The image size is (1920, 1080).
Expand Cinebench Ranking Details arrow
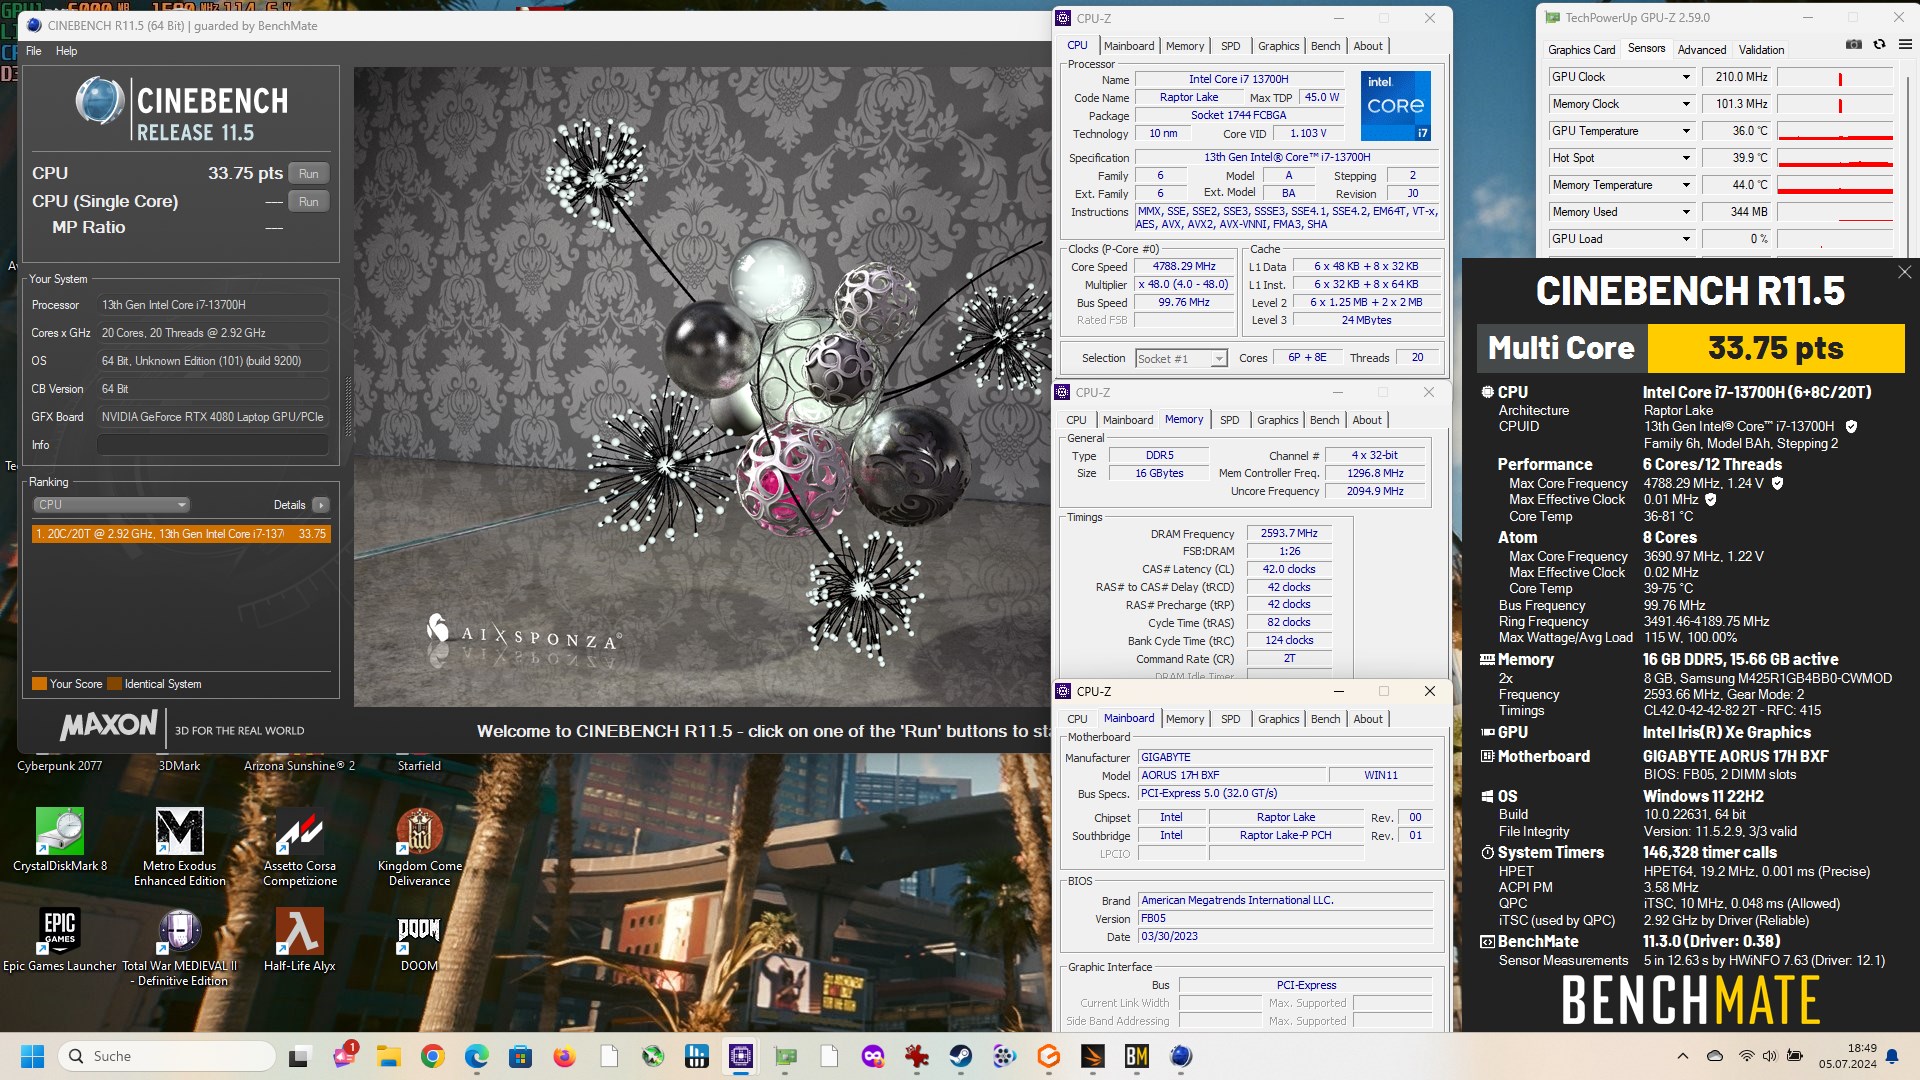click(321, 505)
